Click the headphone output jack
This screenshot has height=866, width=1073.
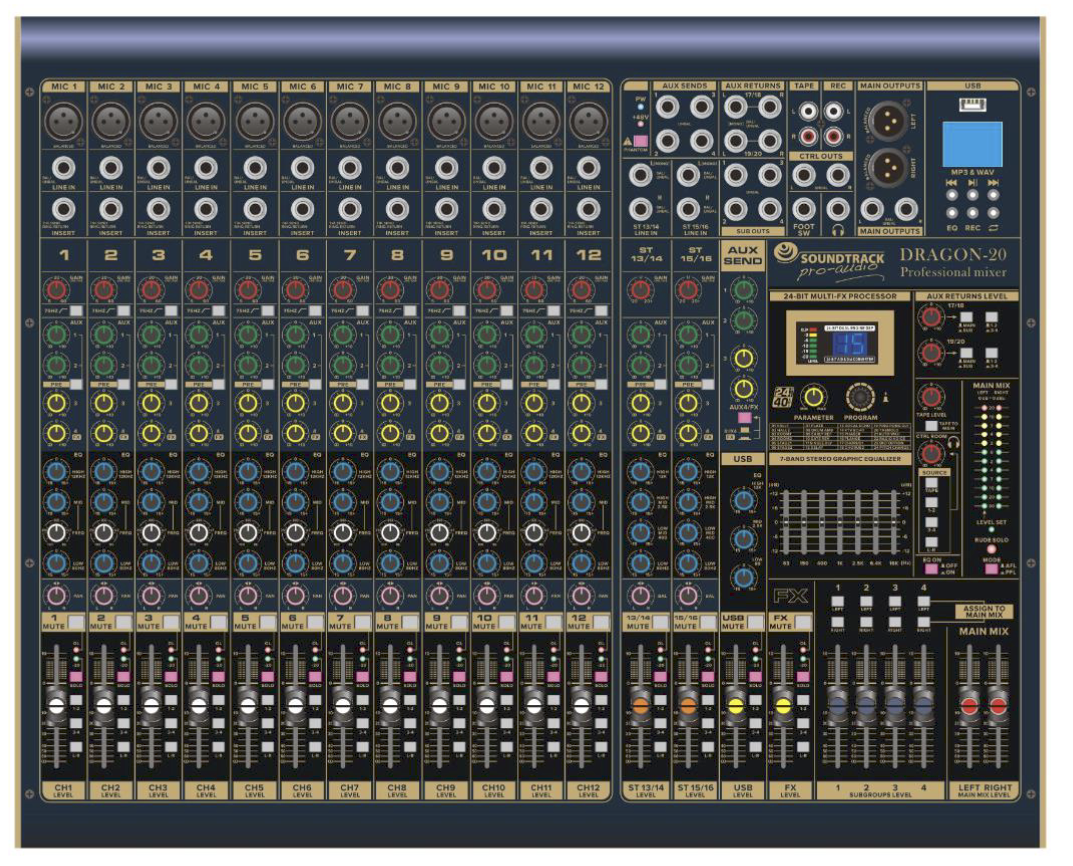[x=837, y=209]
